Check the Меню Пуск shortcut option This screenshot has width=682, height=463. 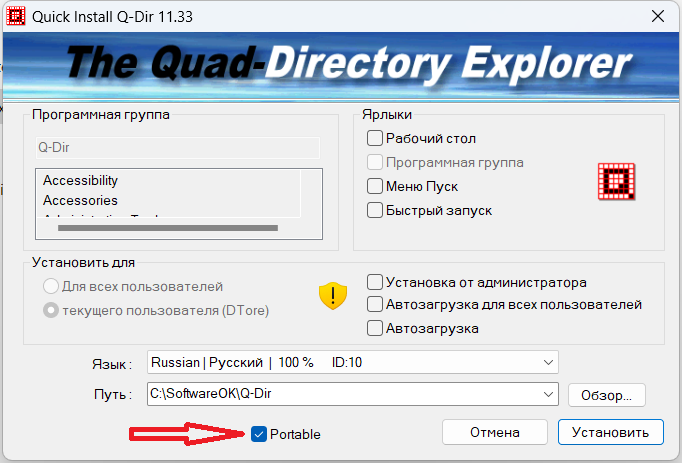(375, 186)
